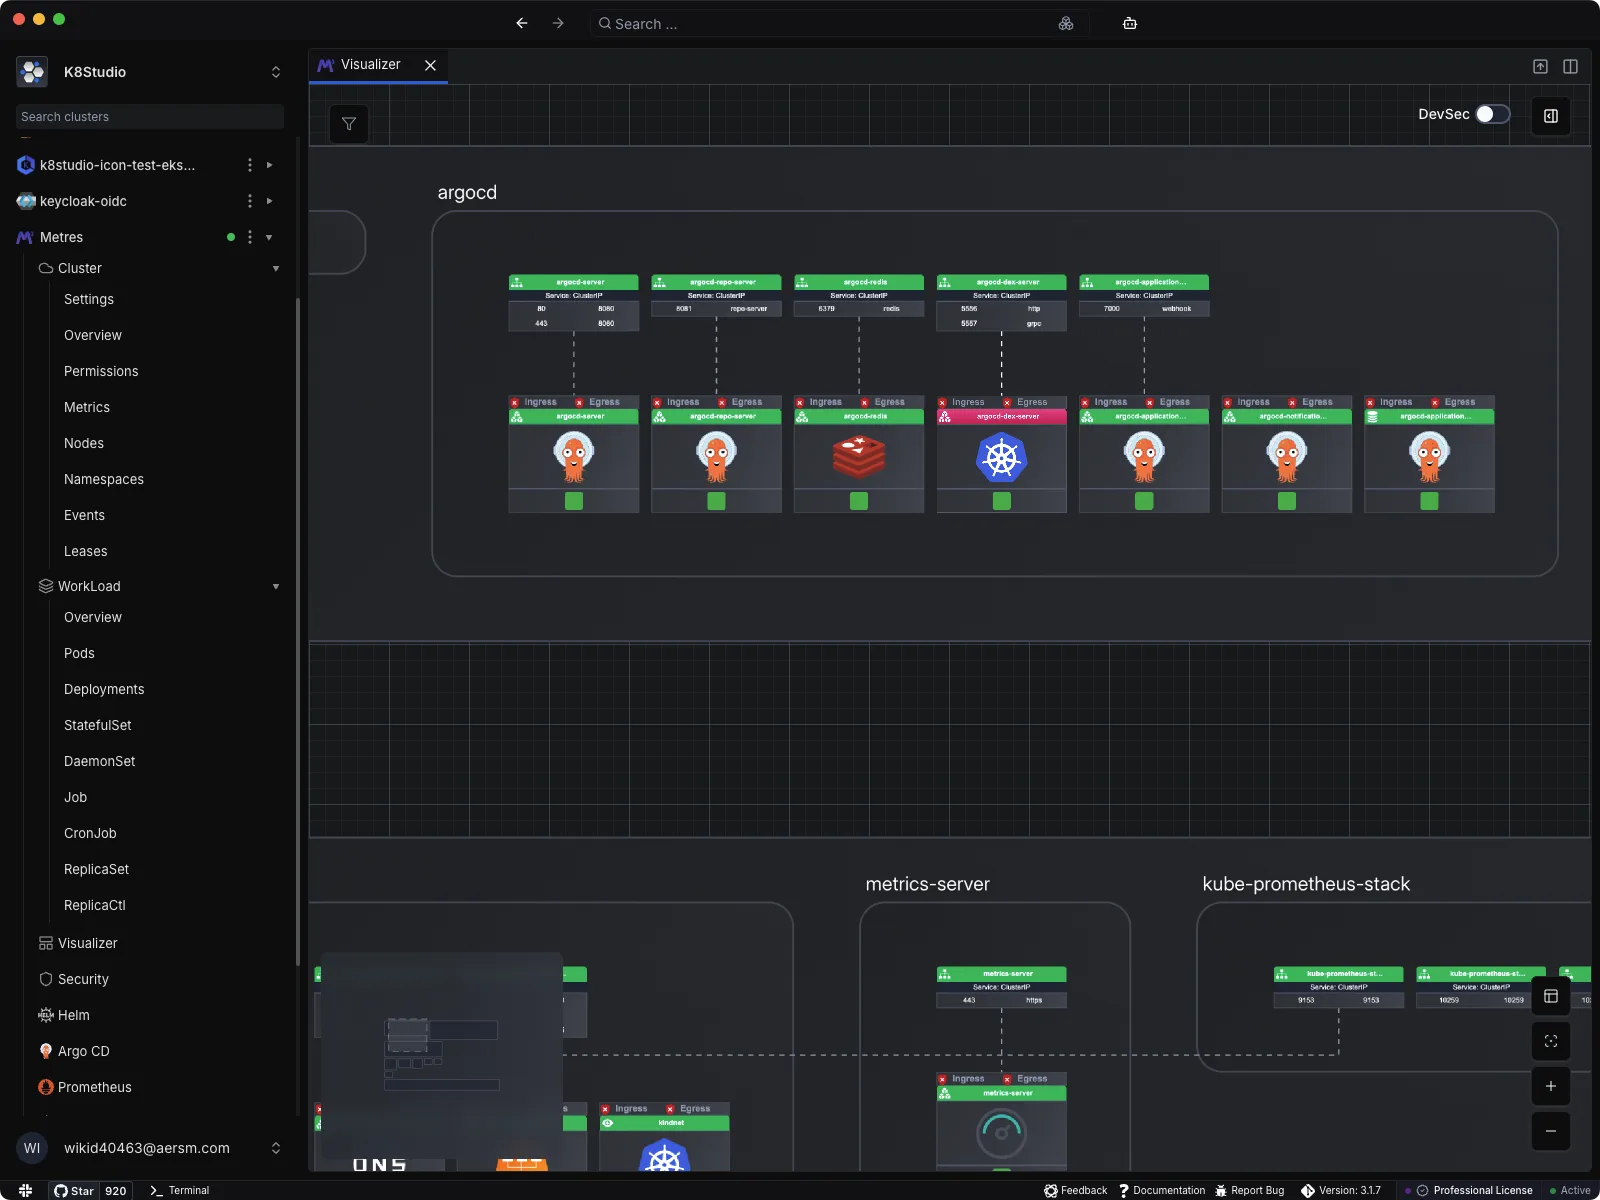
Task: Click the K8Studio logo icon
Action: point(33,72)
